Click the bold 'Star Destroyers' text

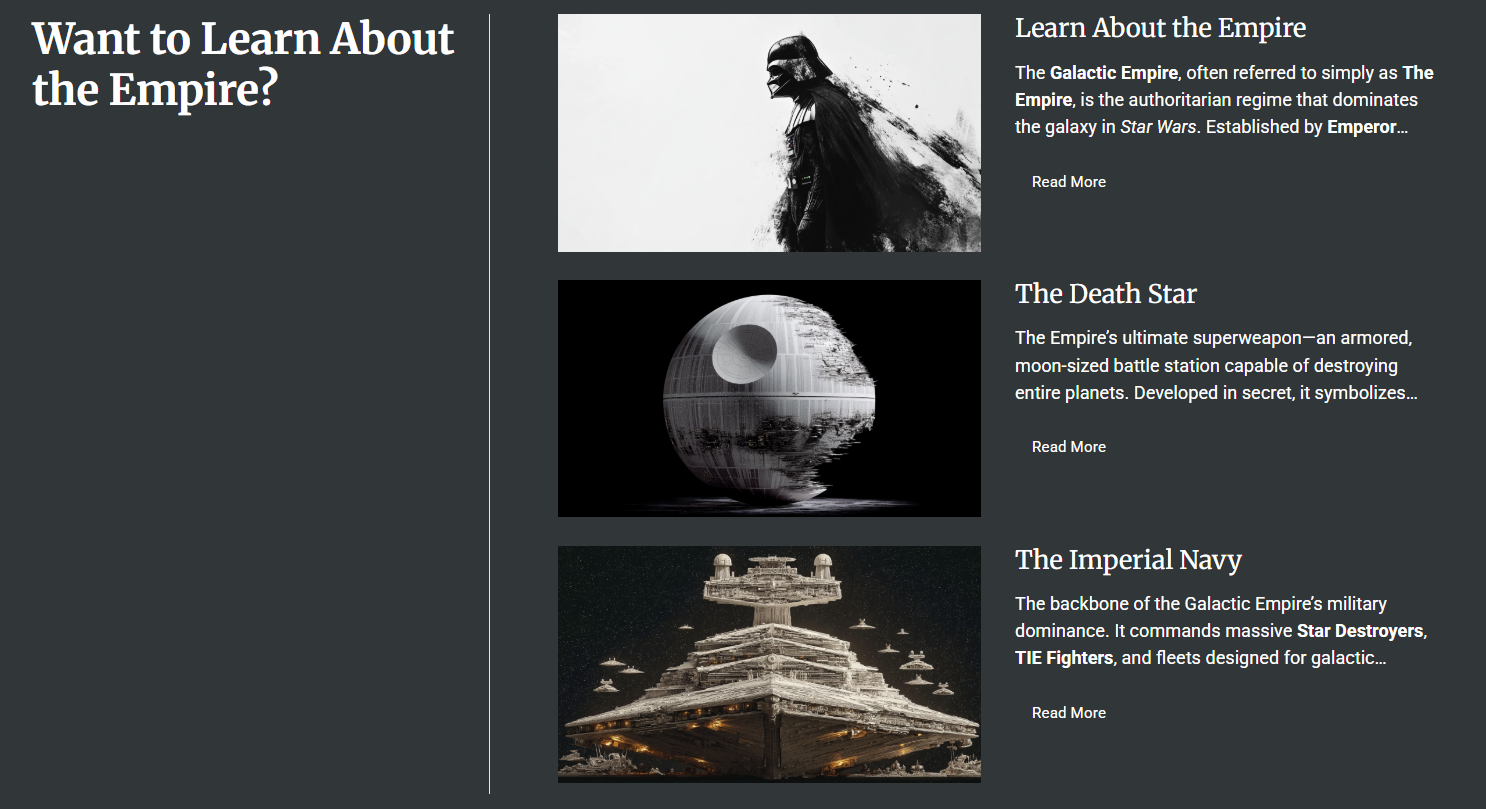pyautogui.click(x=1361, y=631)
